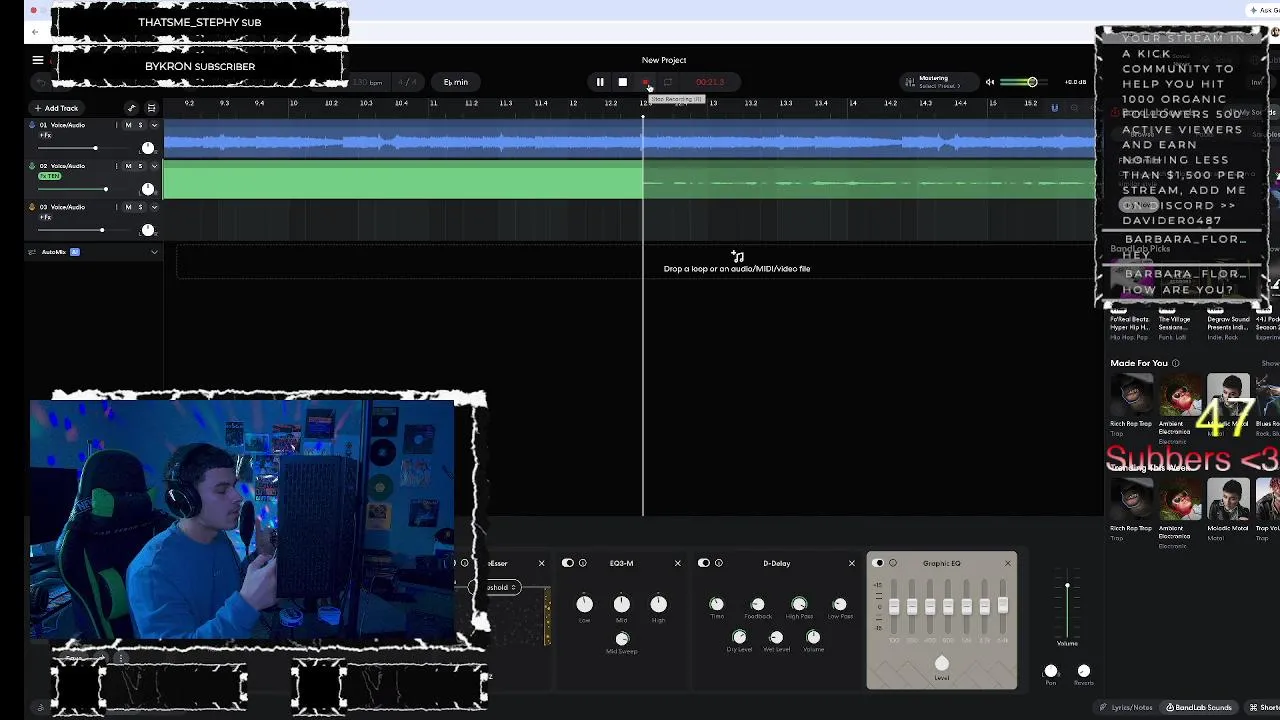The height and width of the screenshot is (720, 1280).
Task: Remove the EQ3-M effect
Action: pos(677,563)
